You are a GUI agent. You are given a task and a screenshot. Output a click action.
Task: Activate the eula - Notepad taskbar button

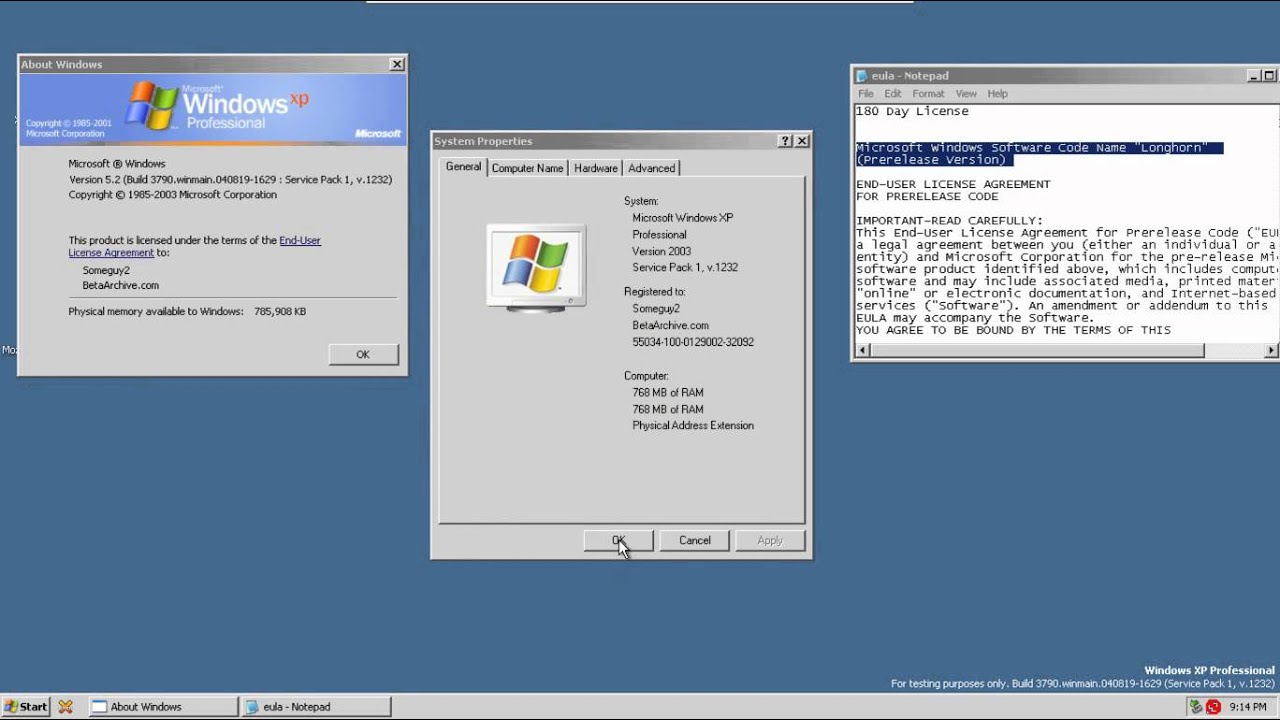[x=317, y=706]
